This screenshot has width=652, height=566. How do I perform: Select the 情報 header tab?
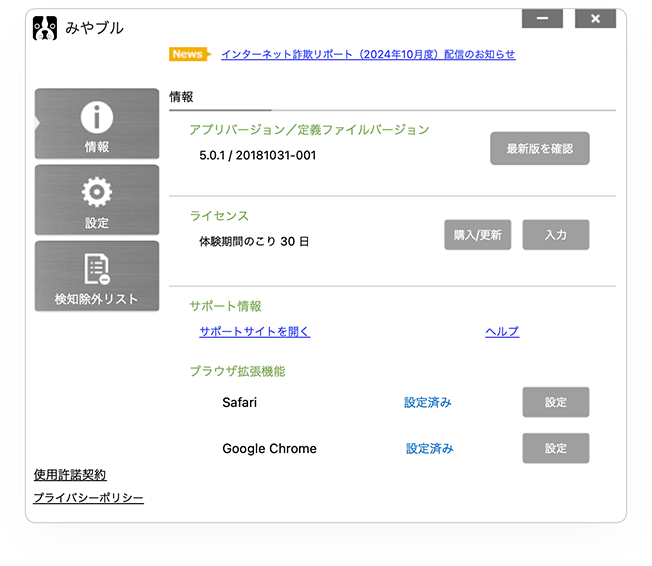click(182, 98)
